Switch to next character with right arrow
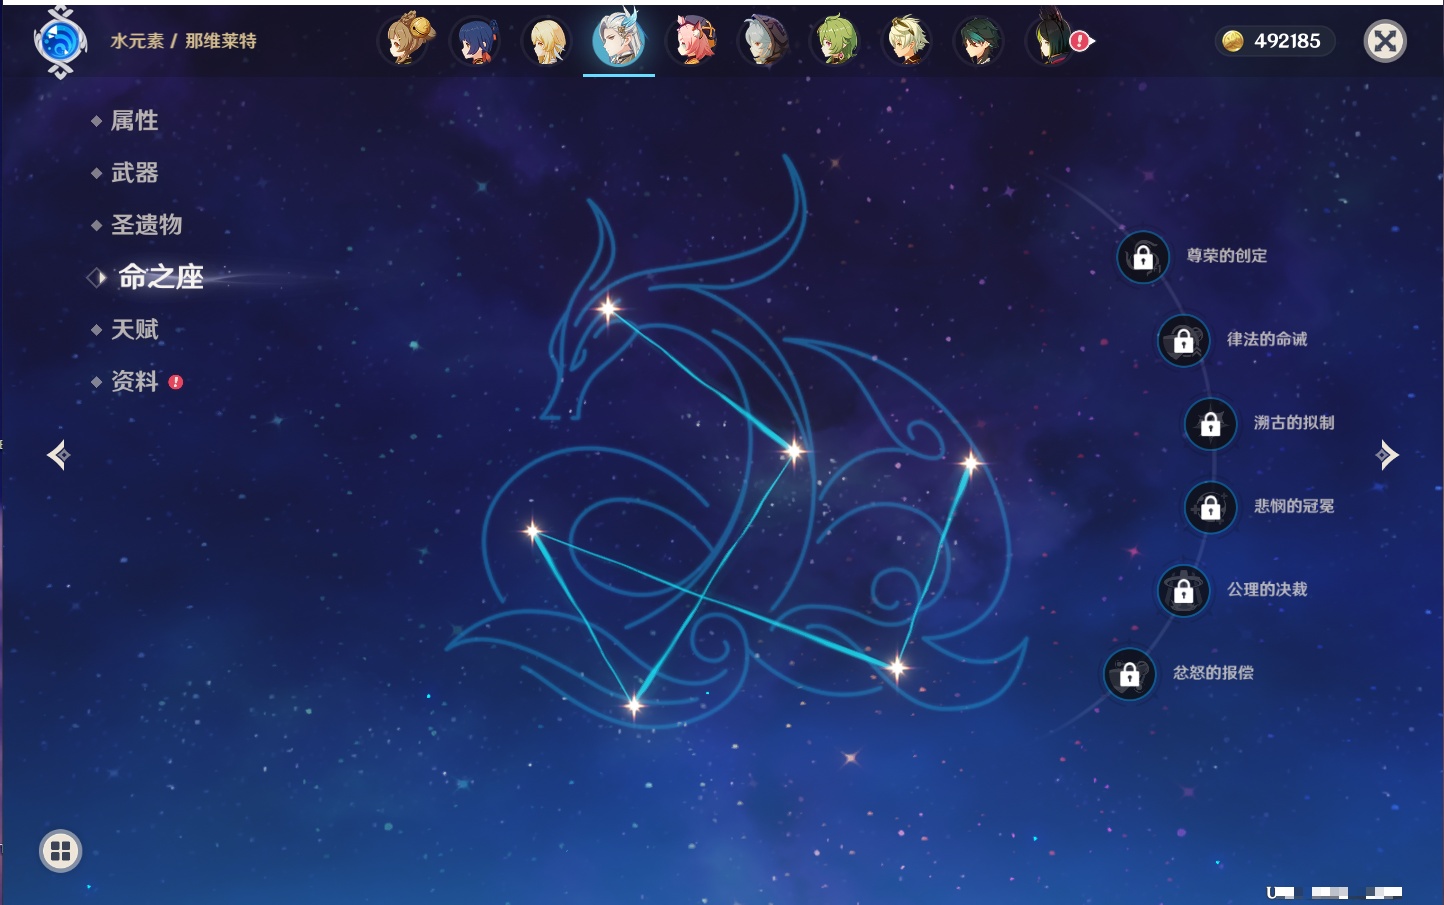 pyautogui.click(x=1387, y=455)
